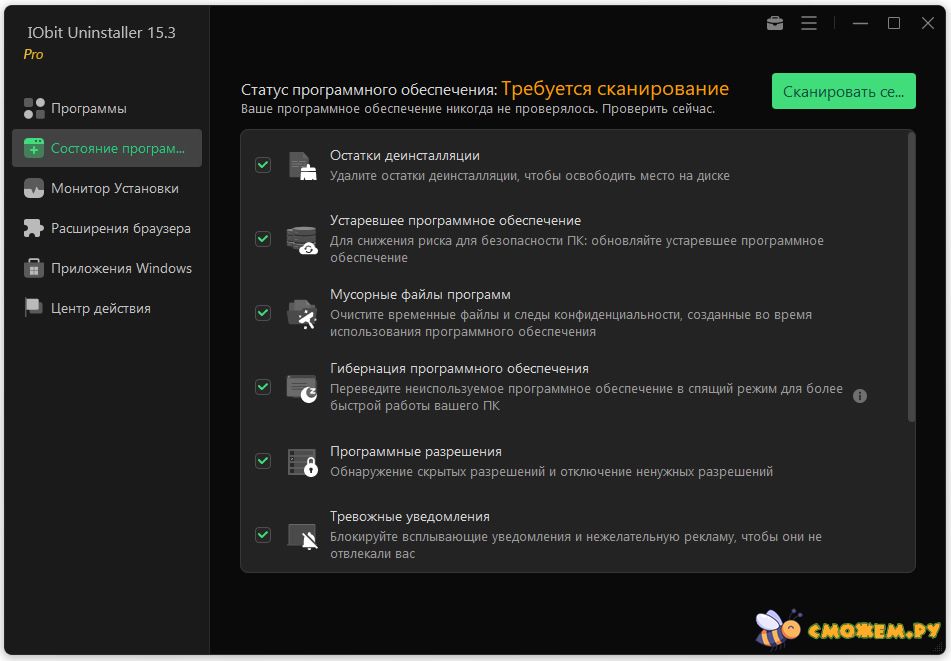Click the uninstall leftovers broom icon
This screenshot has width=951, height=661.
click(x=302, y=165)
